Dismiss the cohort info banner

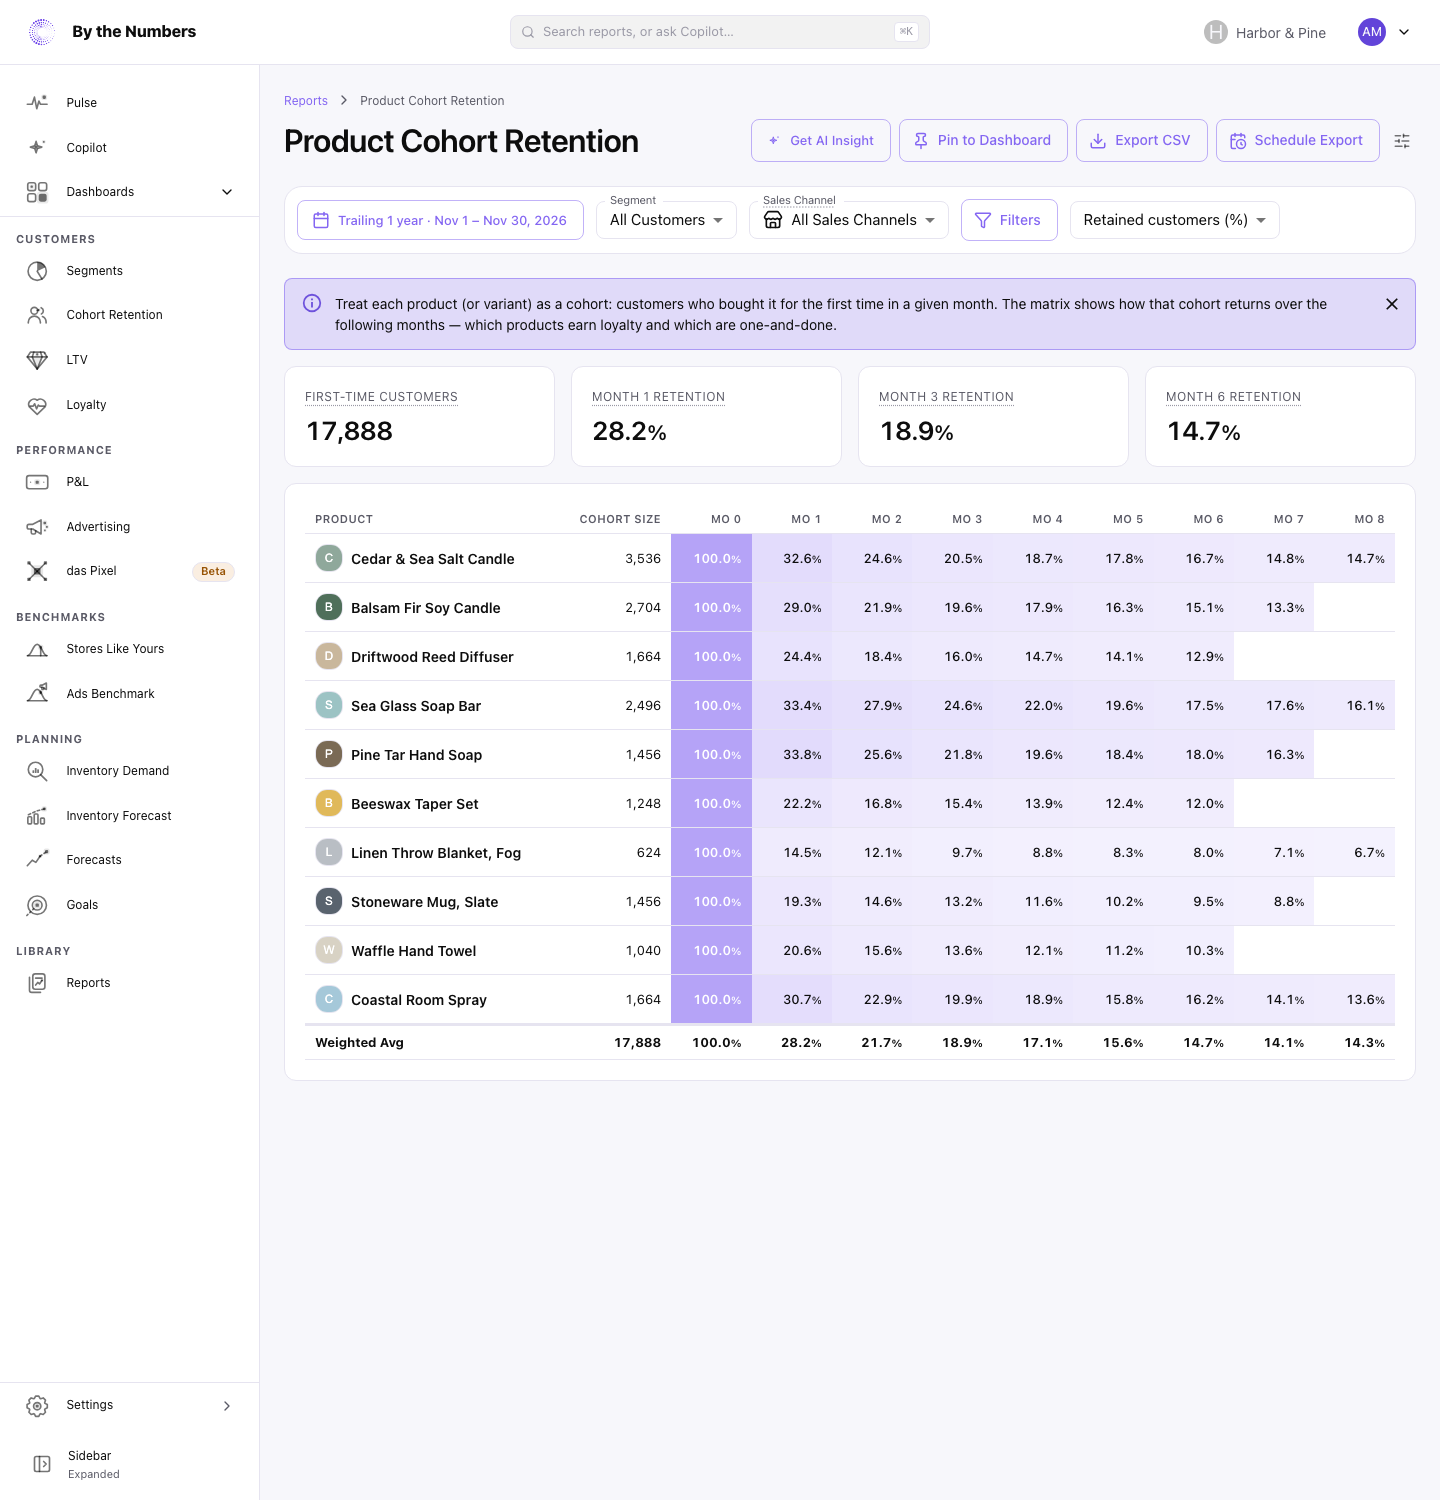[1392, 304]
